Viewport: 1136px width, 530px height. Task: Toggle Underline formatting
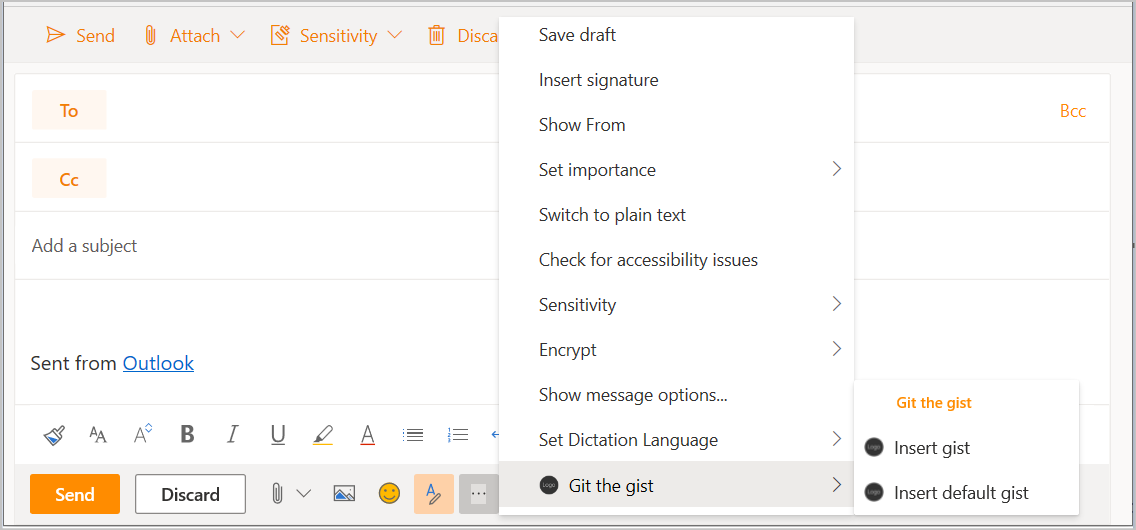277,434
